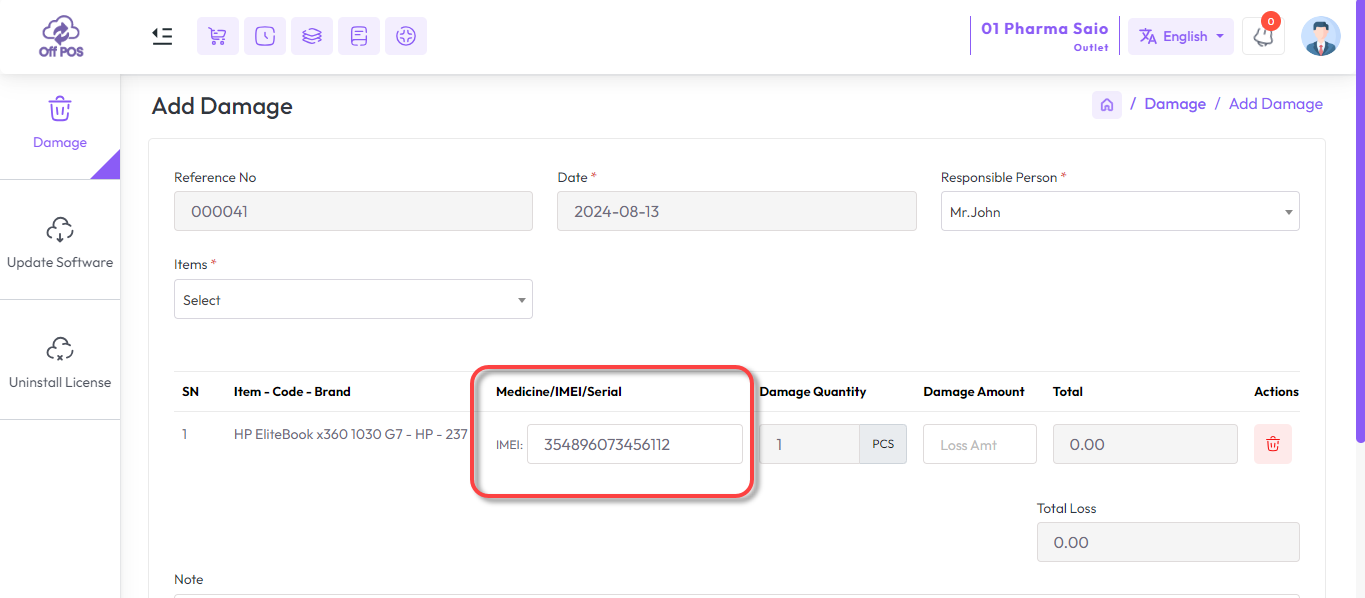
Task: Open Update Software sidebar item
Action: tap(60, 241)
